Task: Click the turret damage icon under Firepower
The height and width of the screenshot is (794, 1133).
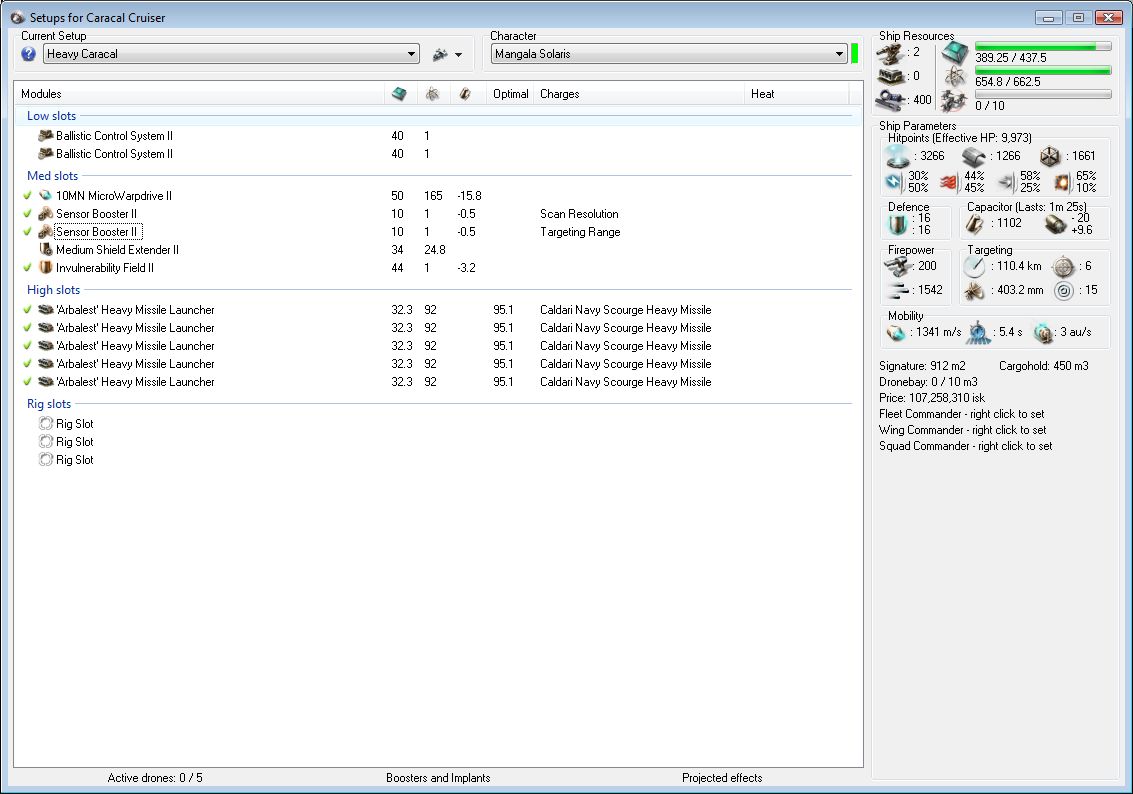Action: click(x=896, y=266)
